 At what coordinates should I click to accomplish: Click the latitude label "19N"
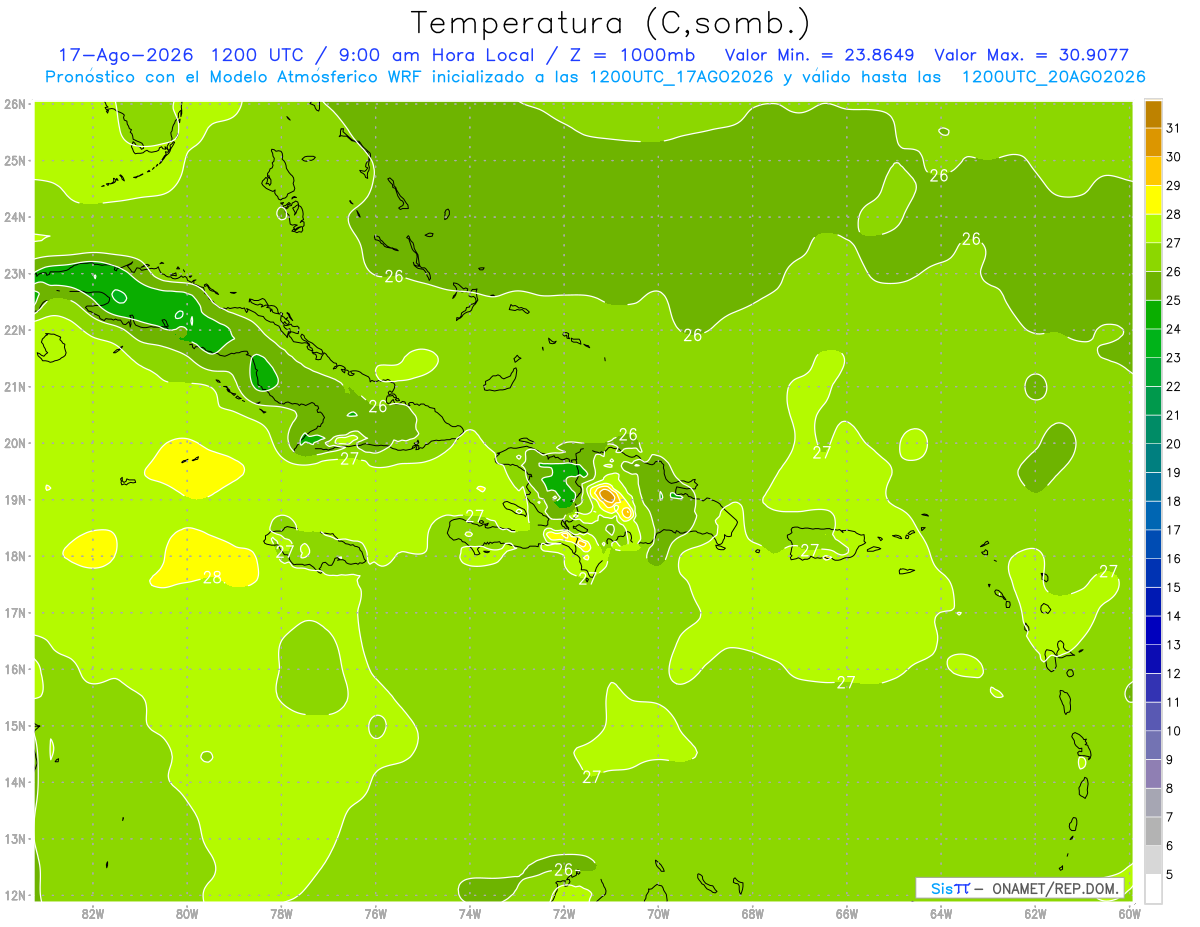pyautogui.click(x=15, y=500)
